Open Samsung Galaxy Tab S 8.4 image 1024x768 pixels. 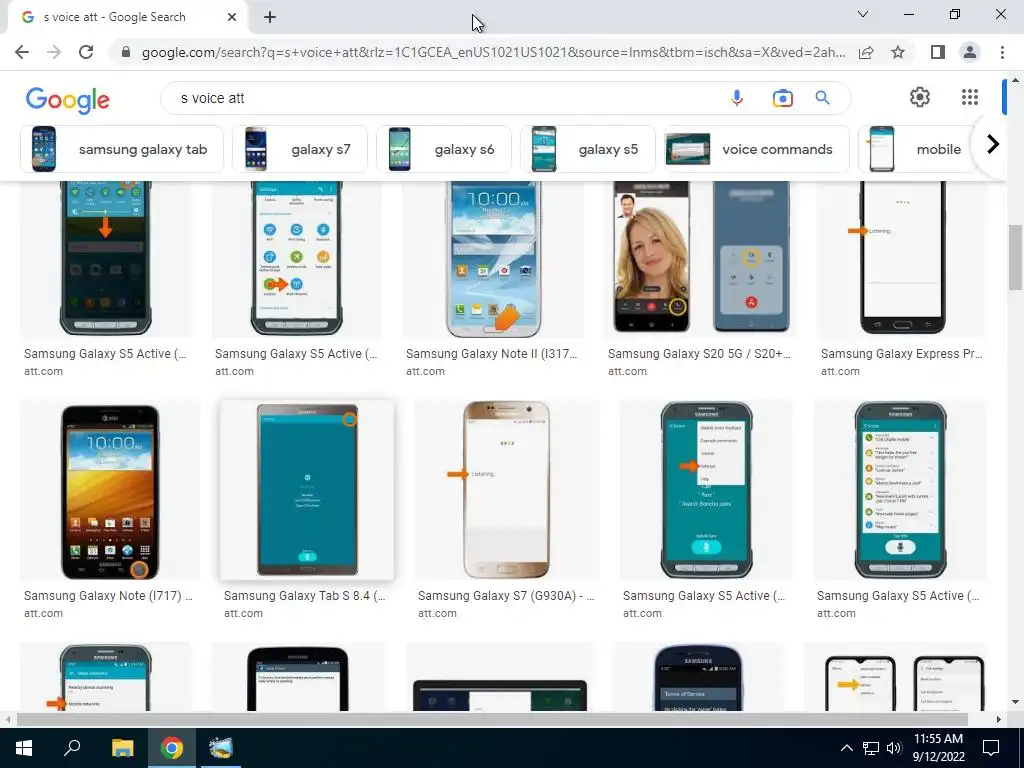(x=307, y=490)
